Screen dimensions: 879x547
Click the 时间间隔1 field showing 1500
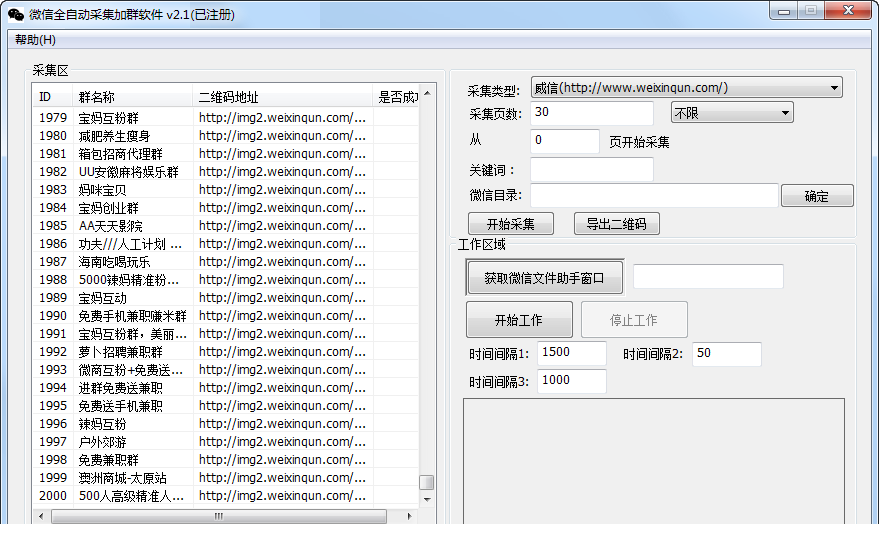(571, 353)
